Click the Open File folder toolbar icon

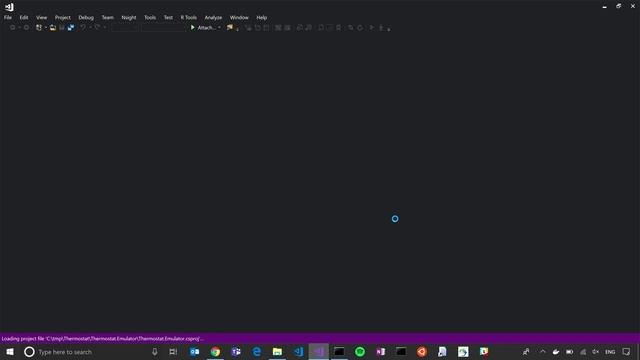pyautogui.click(x=53, y=28)
